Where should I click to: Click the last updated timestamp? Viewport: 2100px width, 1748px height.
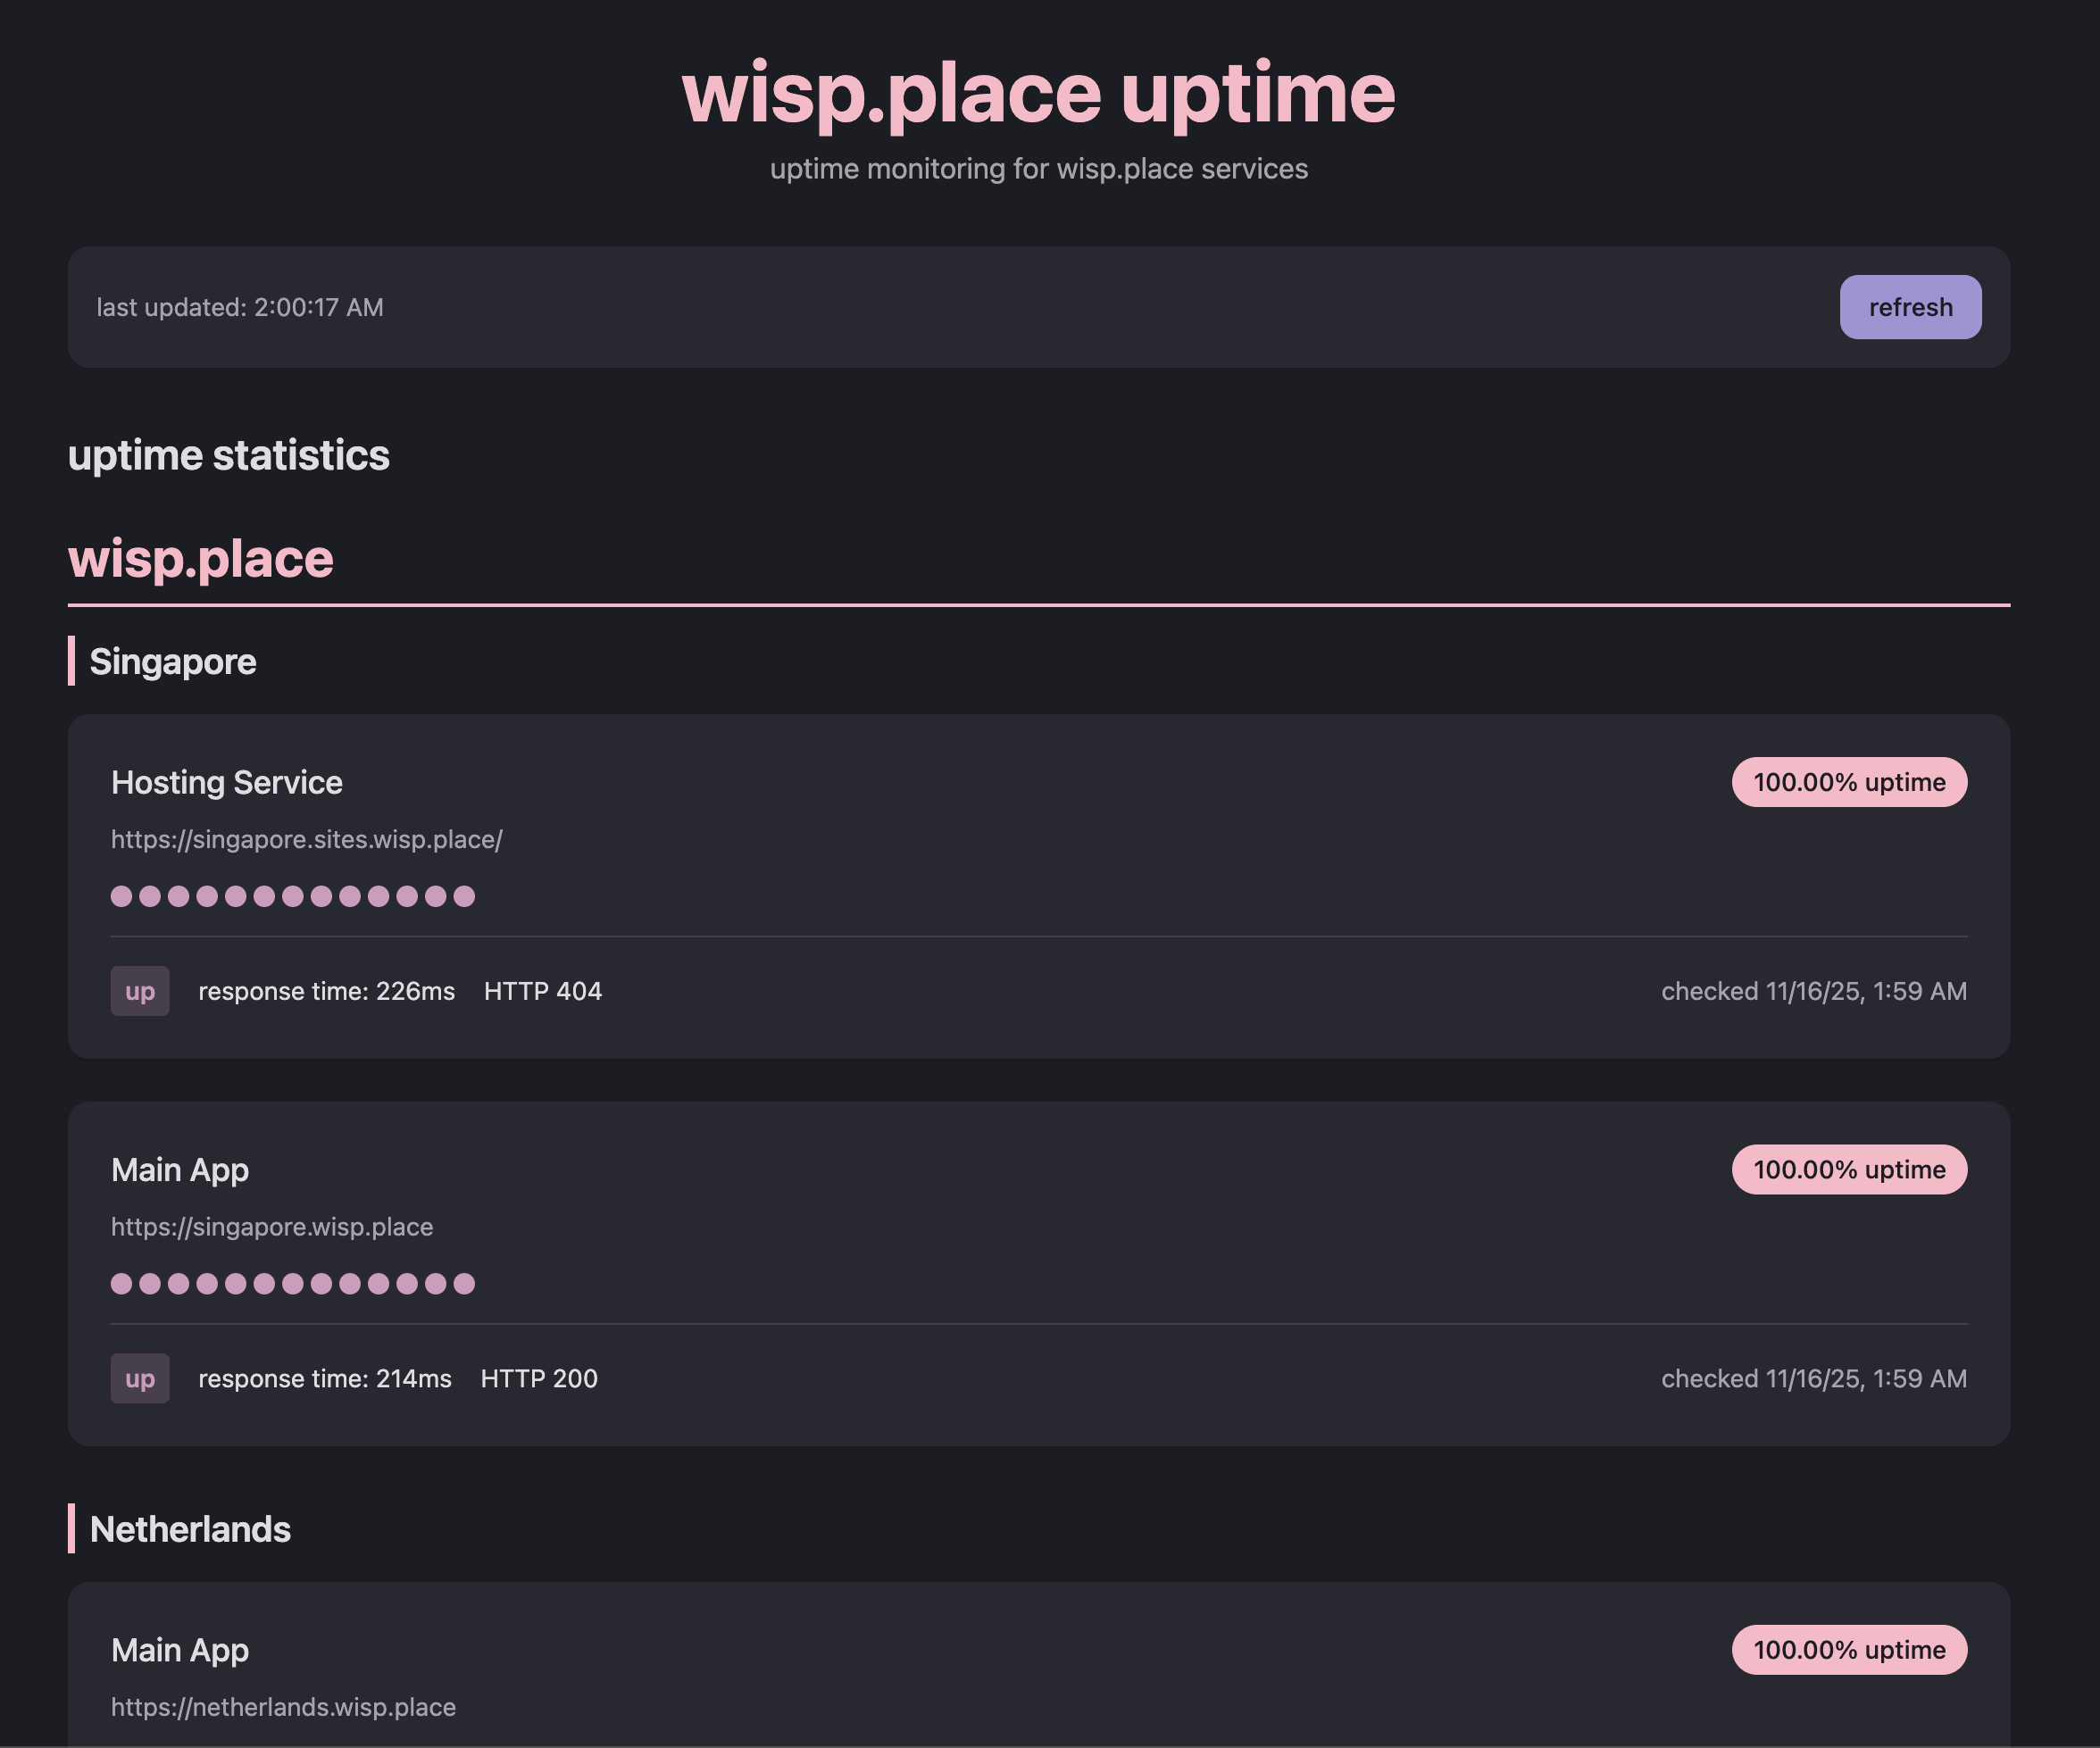tap(240, 307)
